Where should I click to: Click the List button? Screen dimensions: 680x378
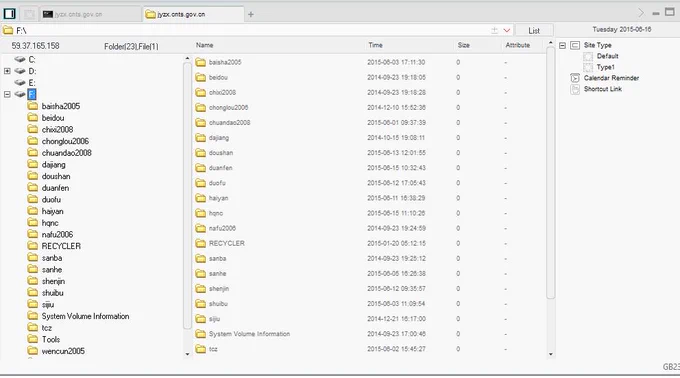pos(534,30)
